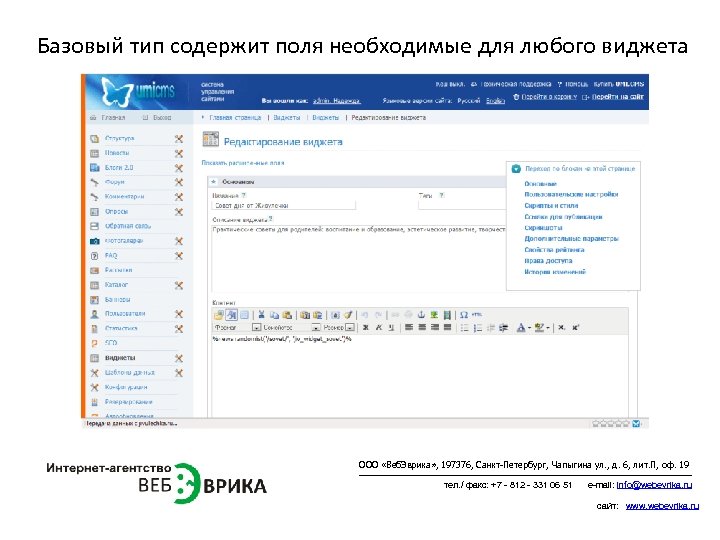Viewport: 720px width, 540px height.
Task: Click Перейти в корзину link
Action: coord(549,97)
